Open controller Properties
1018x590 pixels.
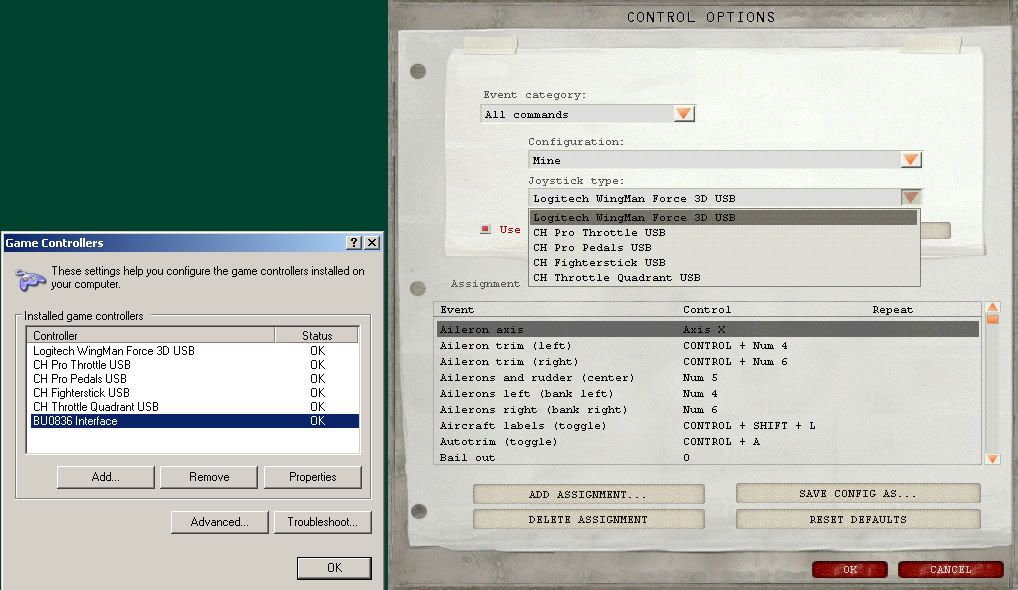tap(312, 477)
